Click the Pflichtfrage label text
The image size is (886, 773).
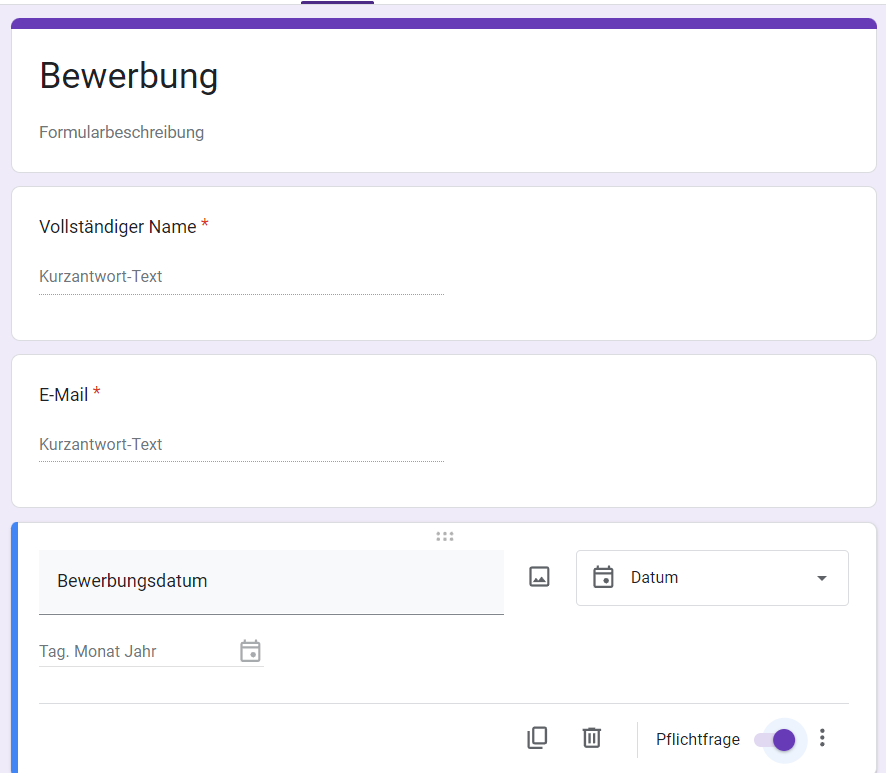coord(698,740)
